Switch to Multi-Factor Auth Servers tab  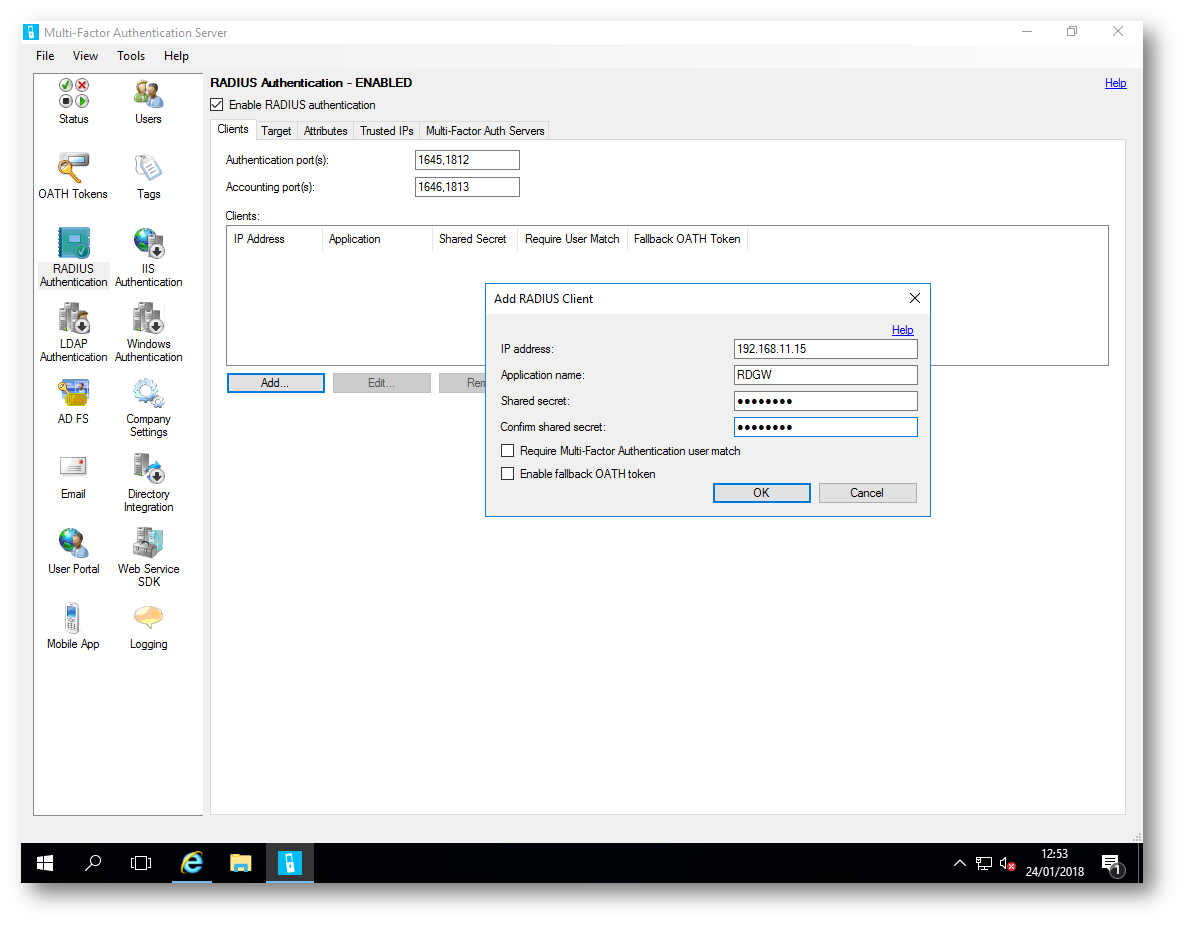pyautogui.click(x=485, y=131)
